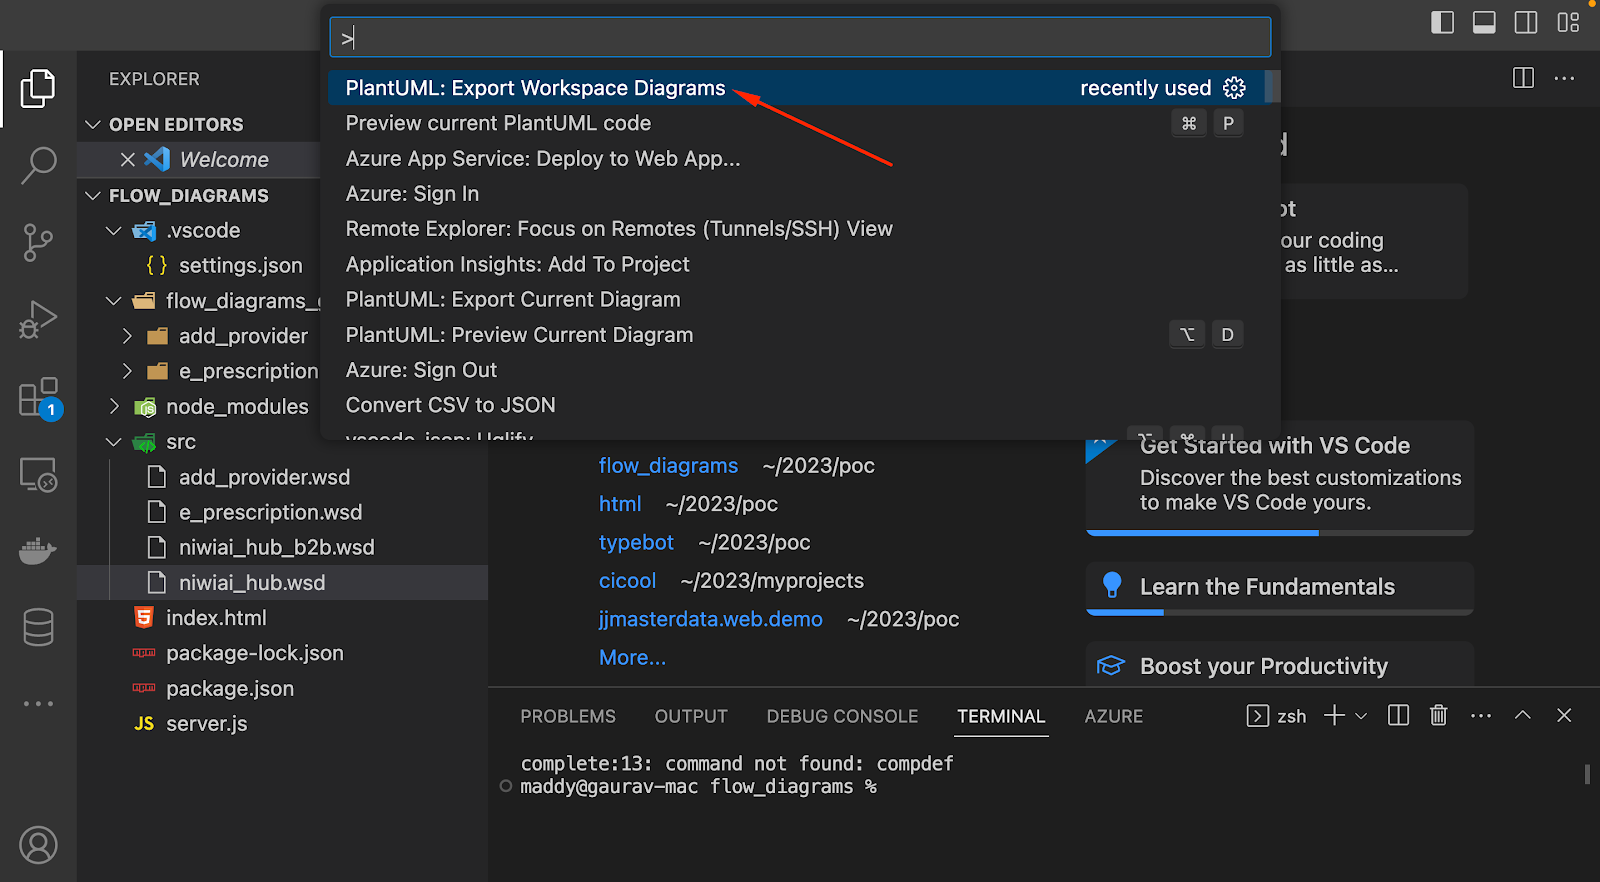
Task: Open terminal panel More Actions ellipsis
Action: pos(1481,716)
